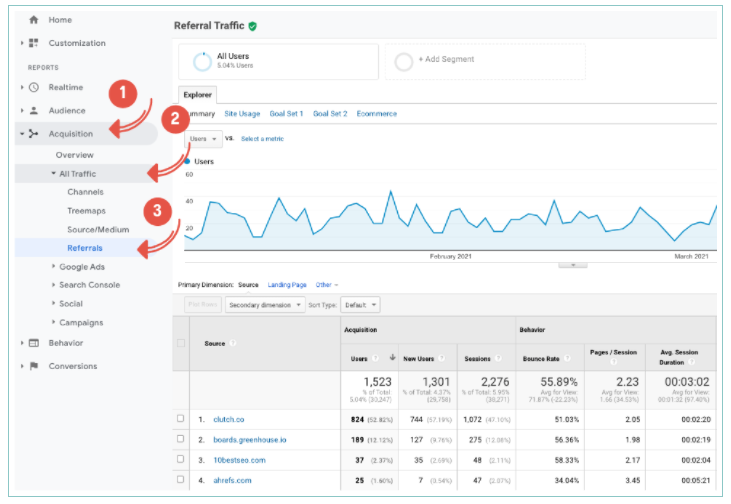The height and width of the screenshot is (504, 731).
Task: Open the Treemaps report
Action: pyautogui.click(x=86, y=211)
